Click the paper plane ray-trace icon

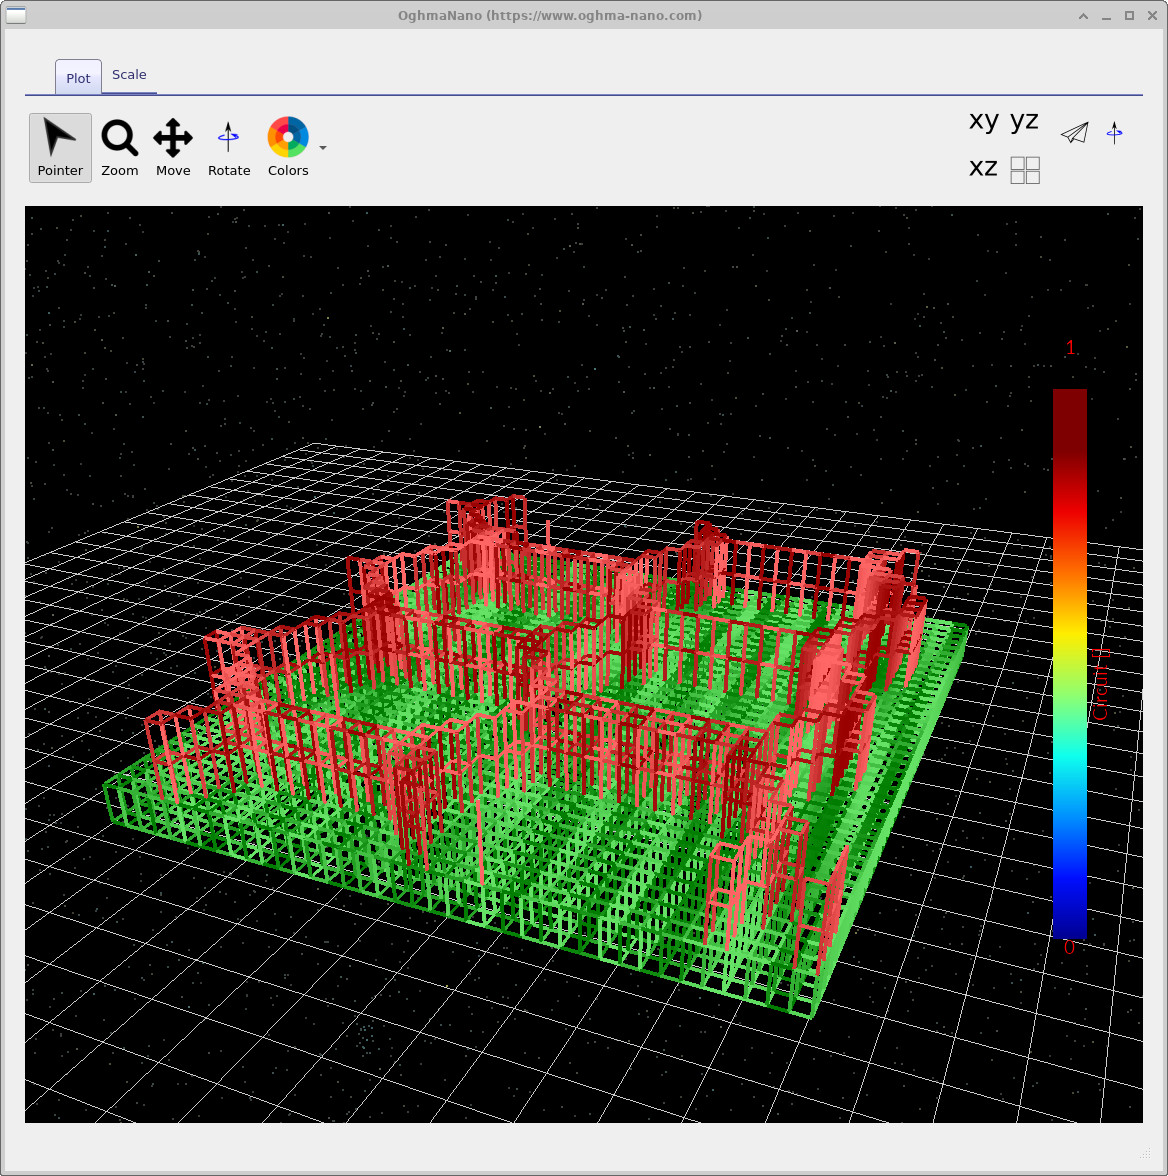point(1074,132)
